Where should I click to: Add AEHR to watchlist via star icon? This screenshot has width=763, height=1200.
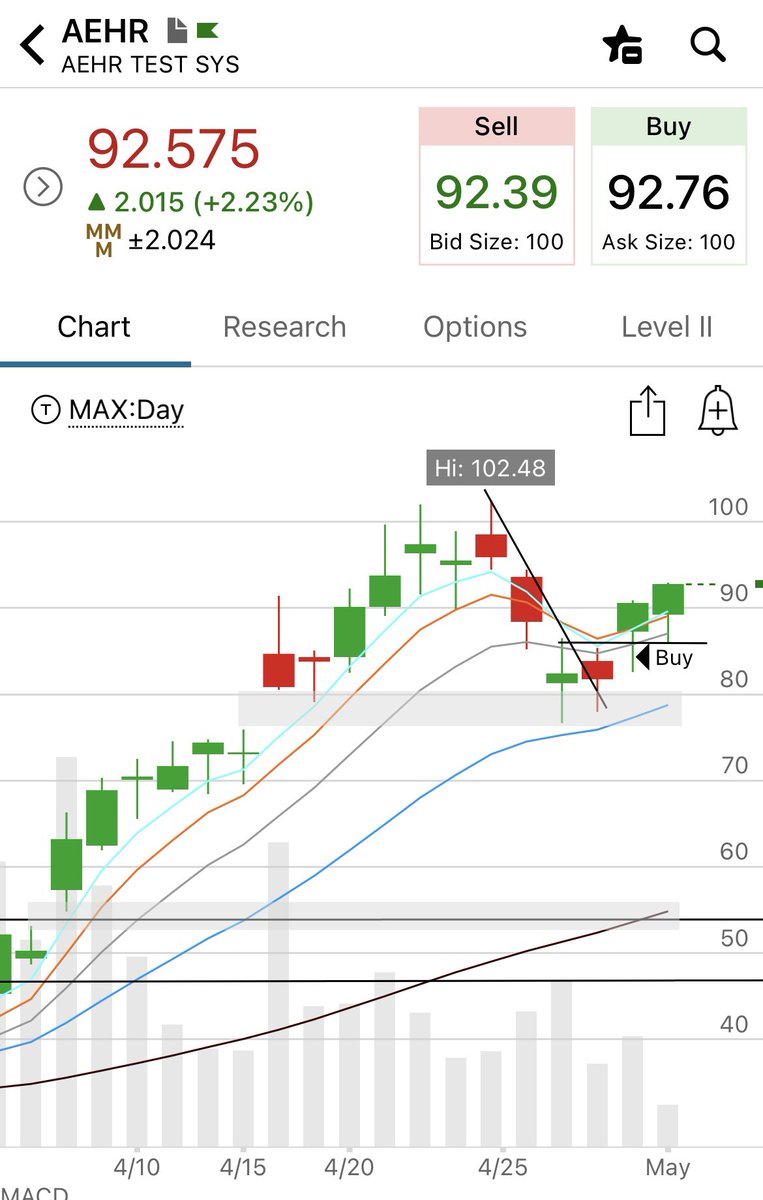click(x=622, y=45)
